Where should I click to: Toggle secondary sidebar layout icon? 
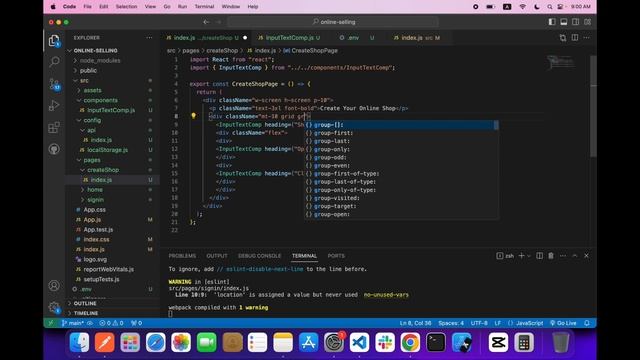pos(576,22)
